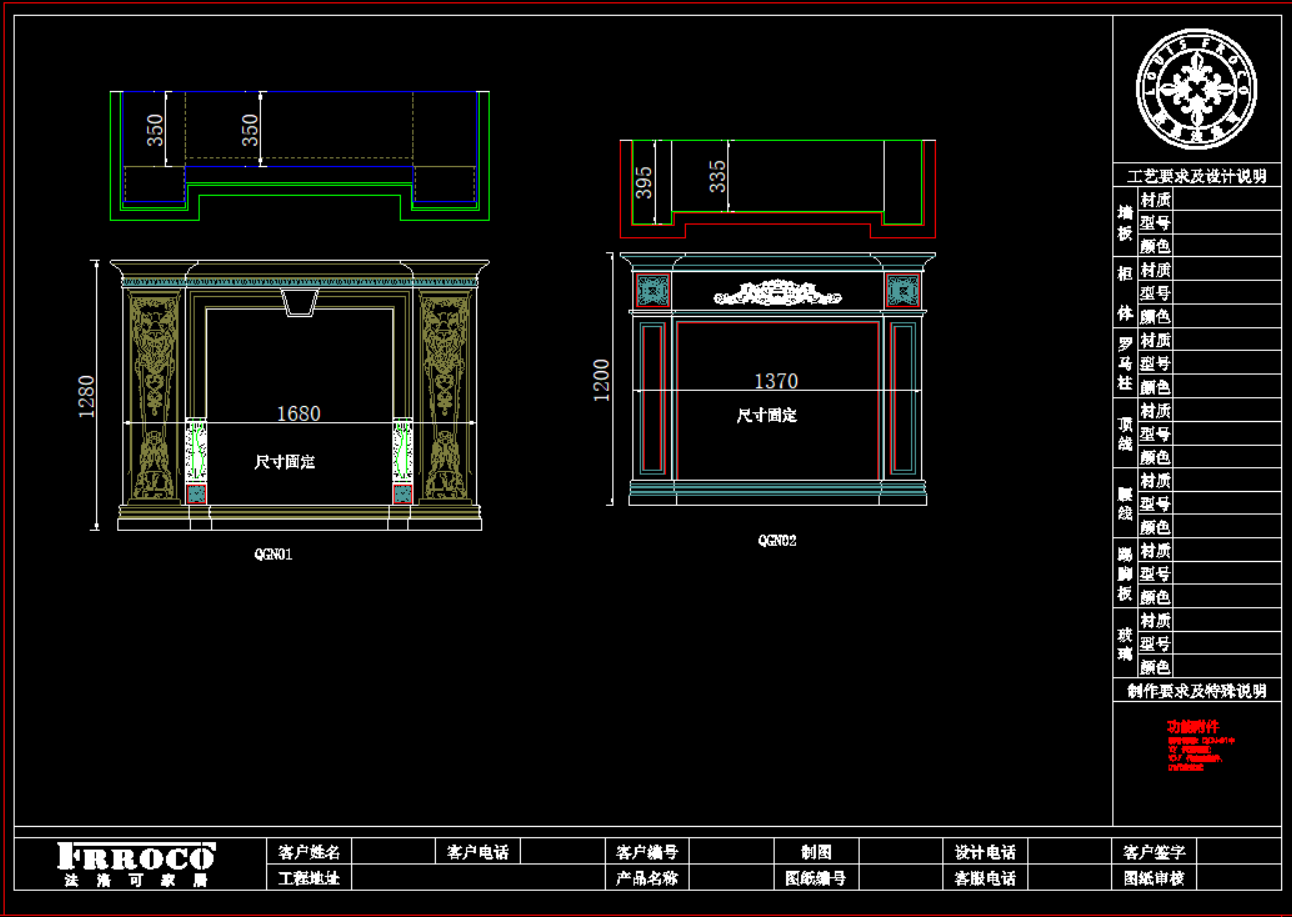Image resolution: width=1292 pixels, height=917 pixels.
Task: Select the 制作要求及特殊说明 header
Action: point(1197,690)
